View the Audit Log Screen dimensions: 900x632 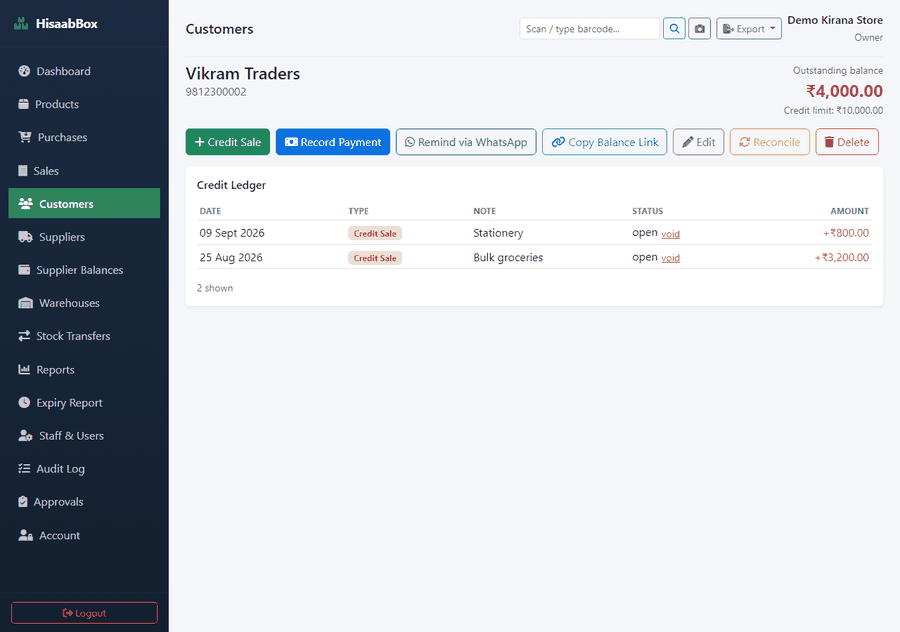(84, 468)
